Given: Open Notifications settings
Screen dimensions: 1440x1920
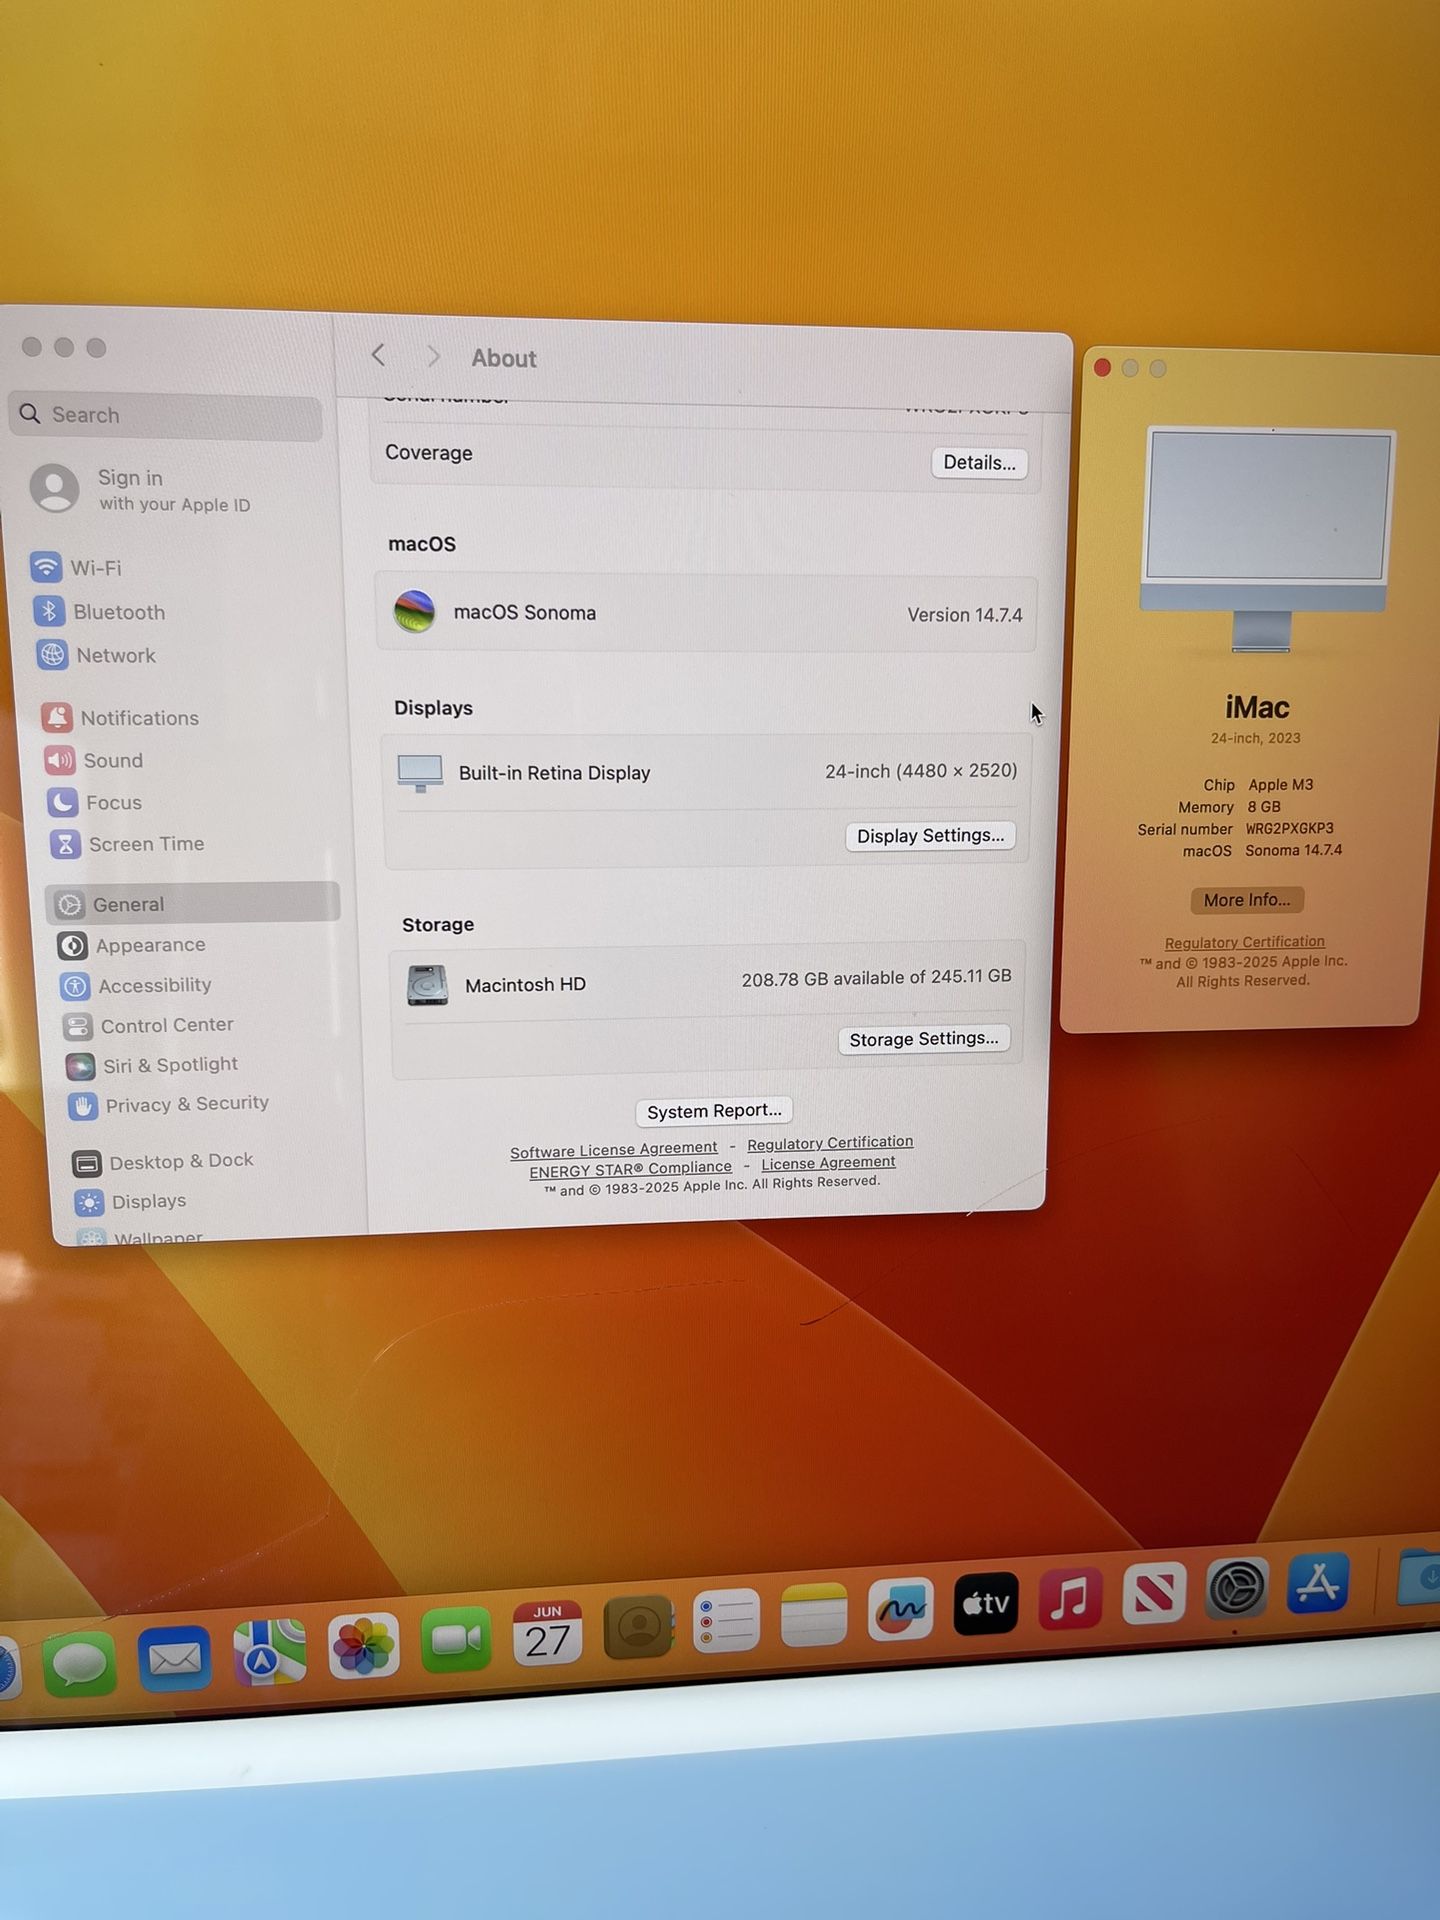Looking at the screenshot, I should [x=121, y=717].
